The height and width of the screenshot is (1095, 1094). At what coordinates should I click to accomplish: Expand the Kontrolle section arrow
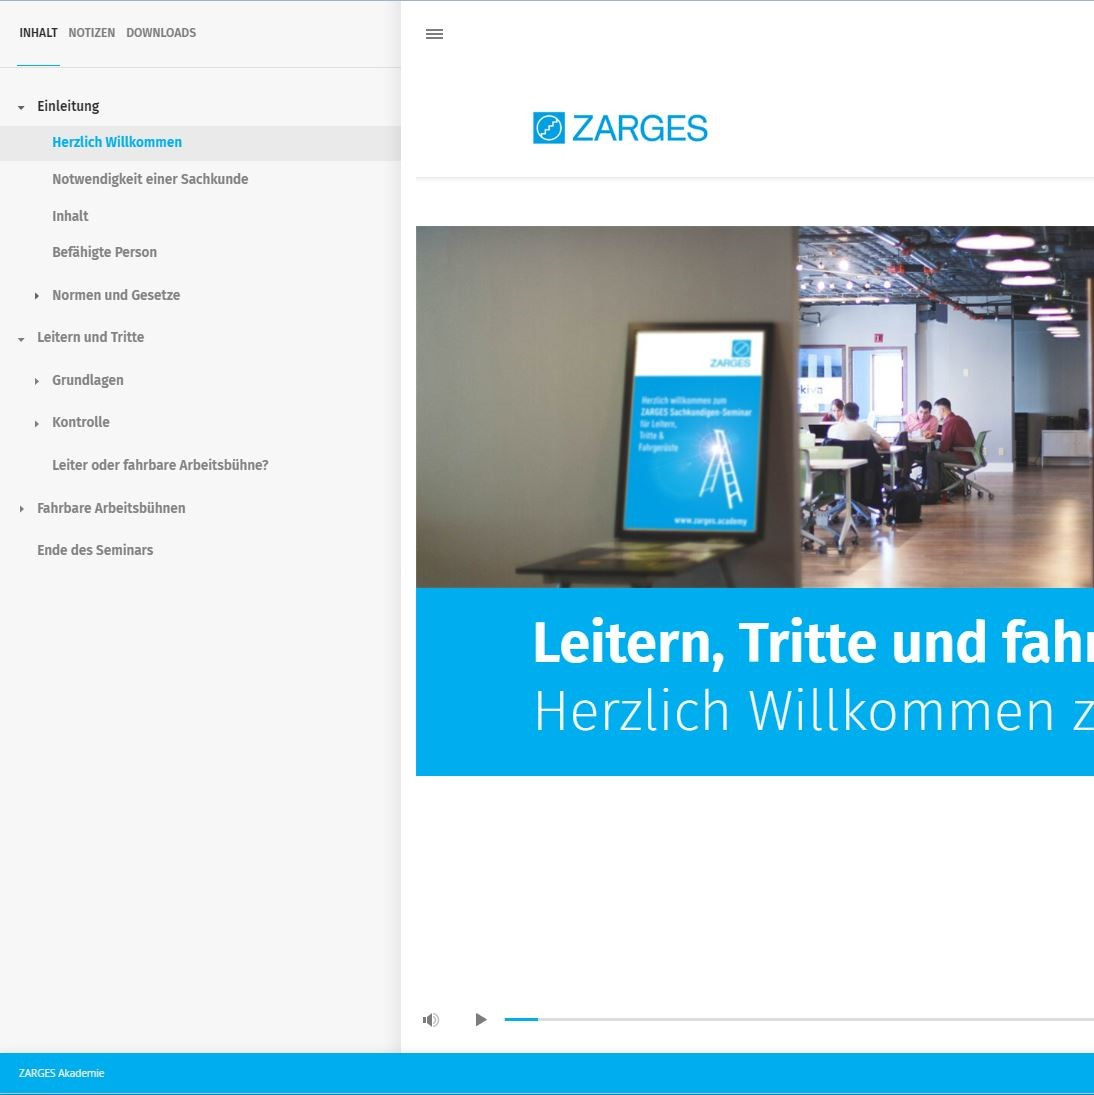point(37,423)
